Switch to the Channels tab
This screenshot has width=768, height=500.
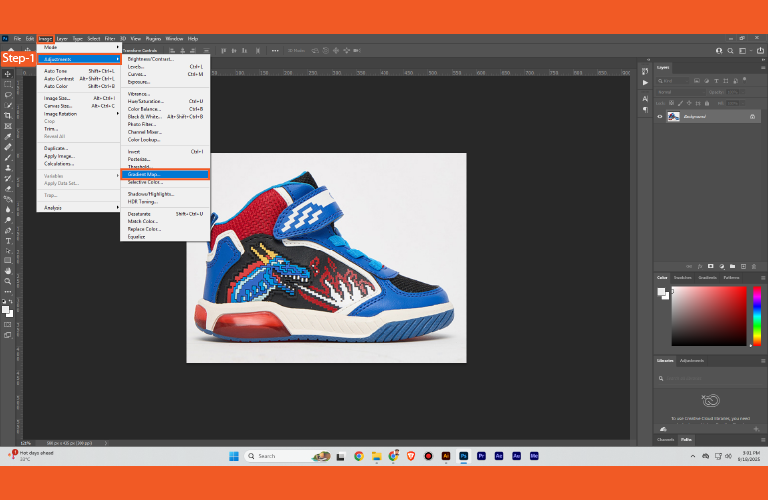[666, 439]
